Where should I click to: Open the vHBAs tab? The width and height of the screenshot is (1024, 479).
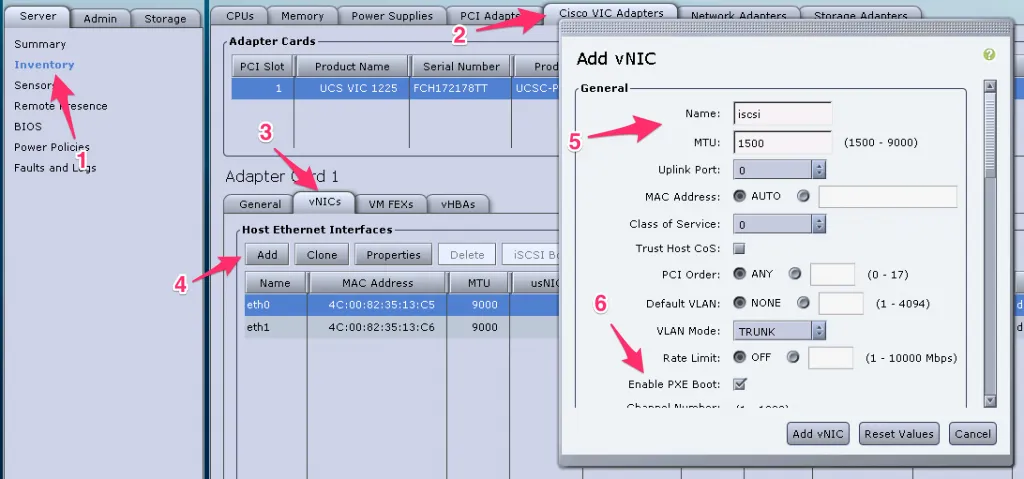[458, 204]
